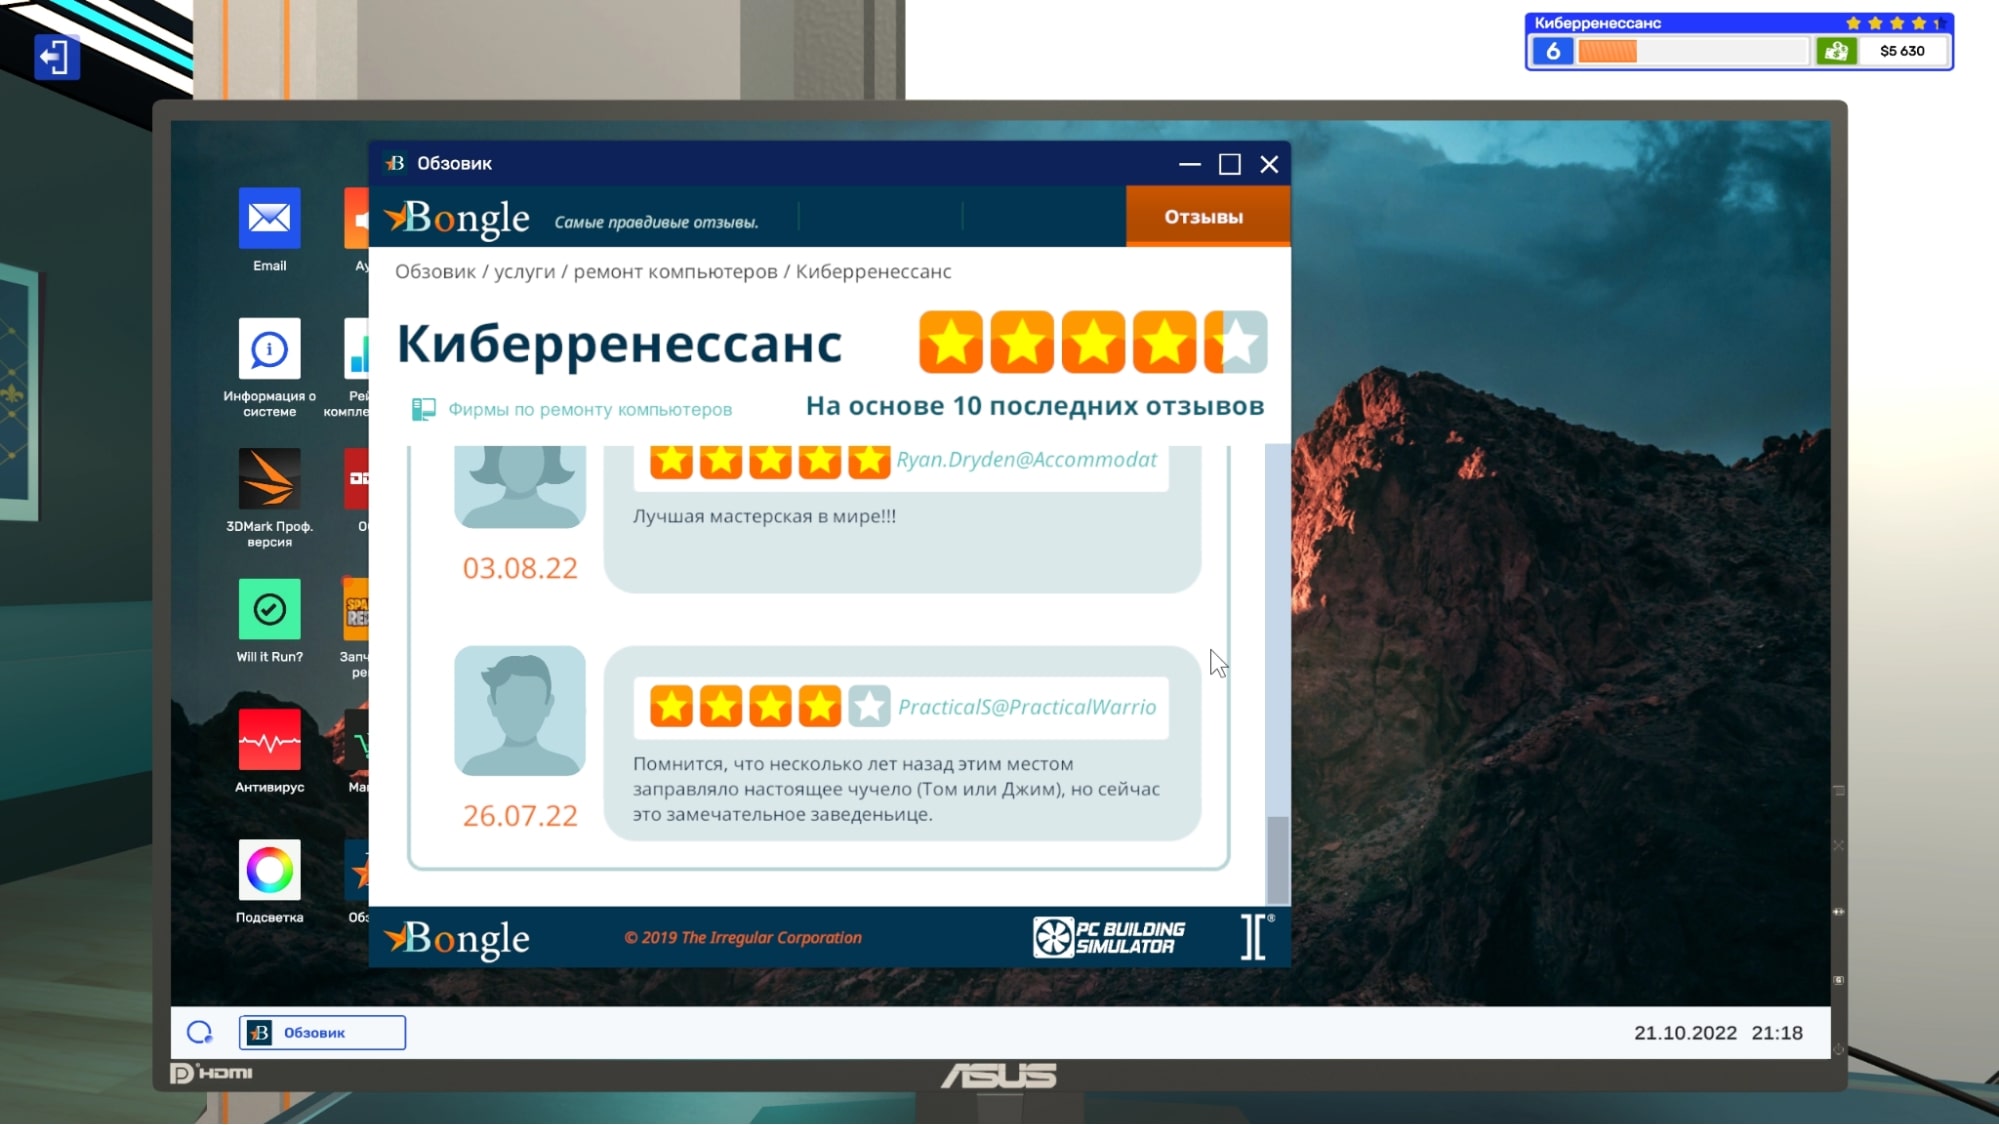This screenshot has width=1999, height=1125.
Task: Open Информация о системе desktop icon
Action: 269,349
